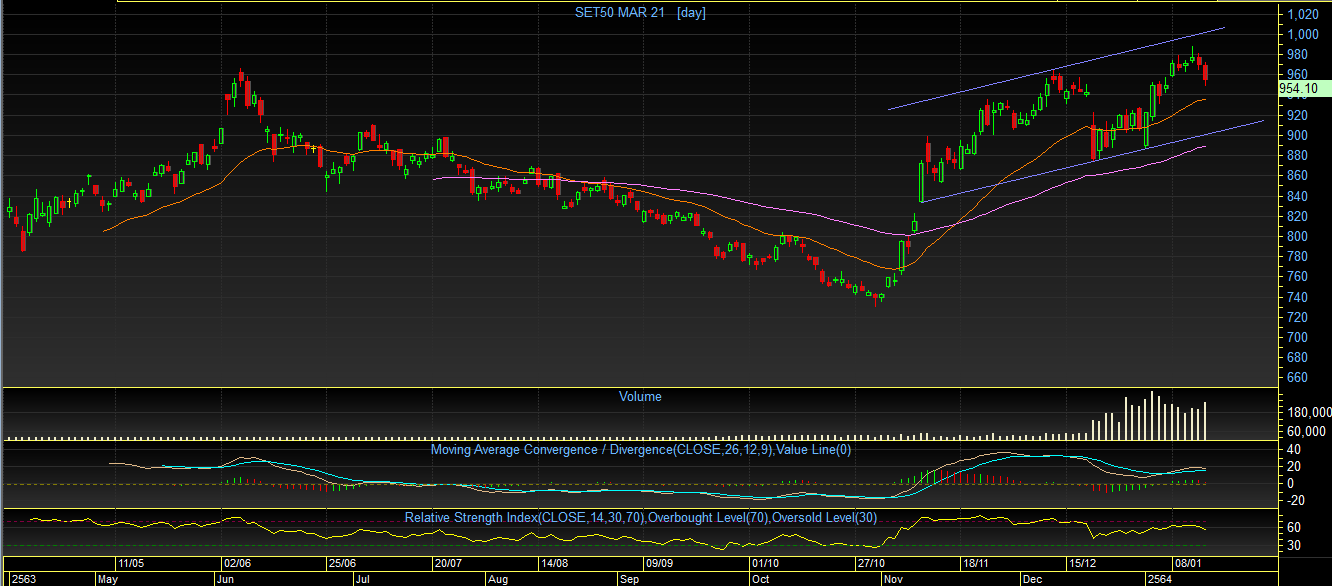Click the Dec month label
Viewport: 1332px width, 586px height.
point(1033,578)
